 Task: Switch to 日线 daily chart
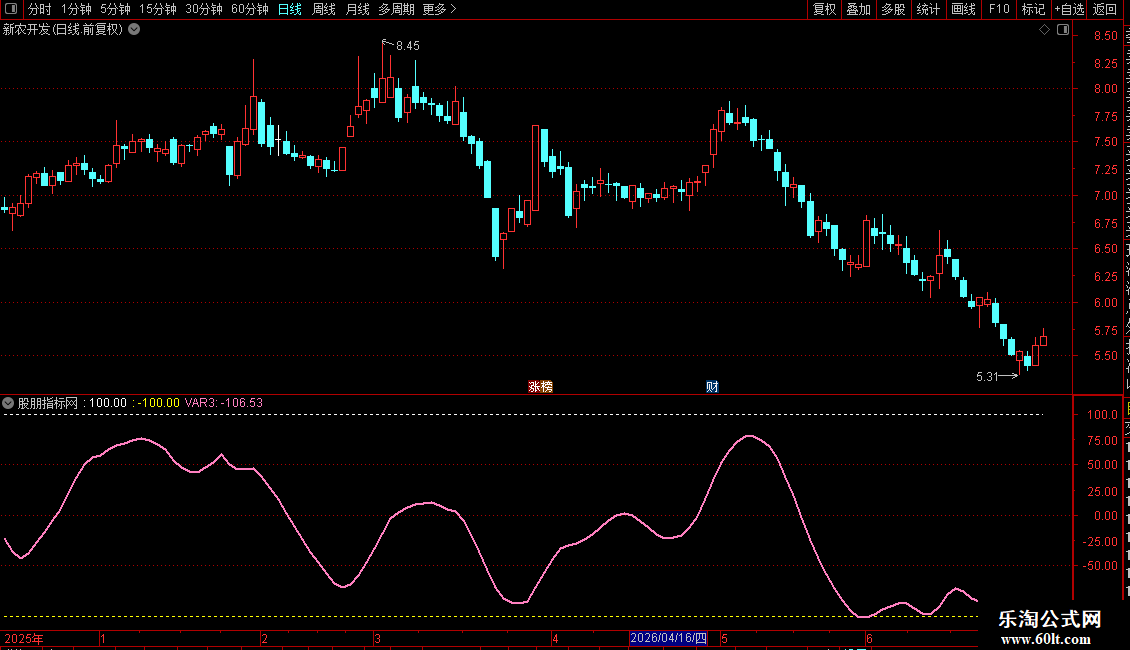pyautogui.click(x=290, y=9)
